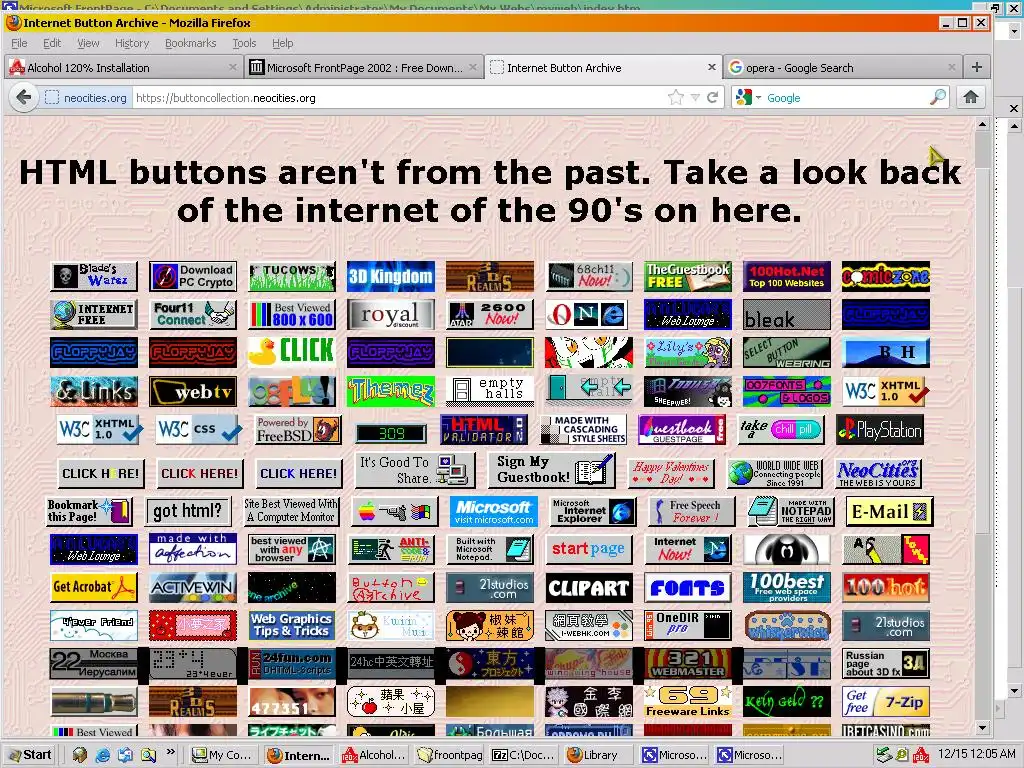Image resolution: width=1024 pixels, height=768 pixels.
Task: Click the red CLICK HERE! button
Action: [200, 473]
